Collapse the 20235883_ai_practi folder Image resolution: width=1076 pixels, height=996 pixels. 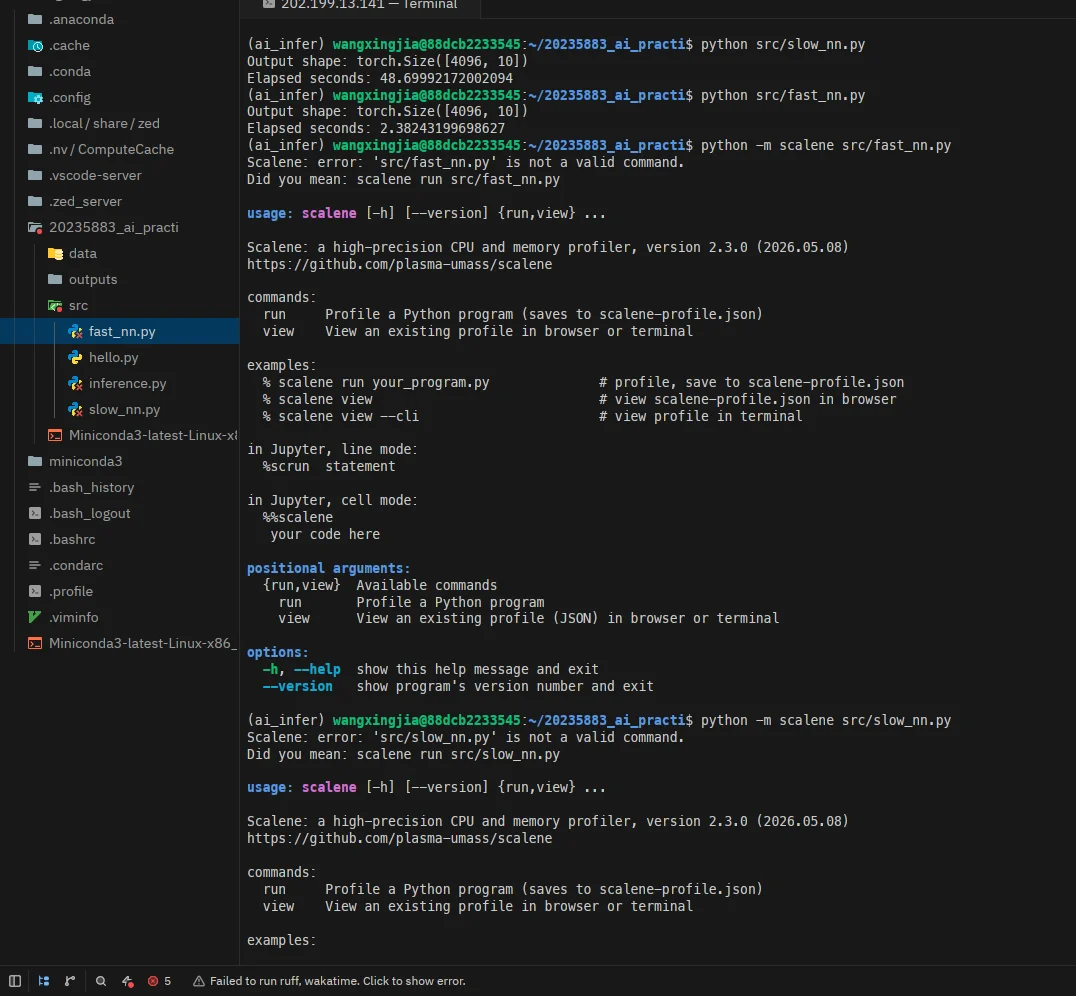pos(119,227)
